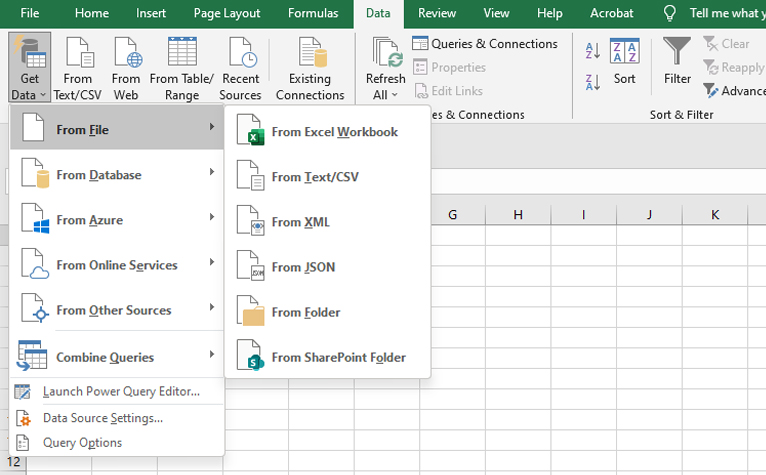Open the Get Data dropdown button

[29, 67]
